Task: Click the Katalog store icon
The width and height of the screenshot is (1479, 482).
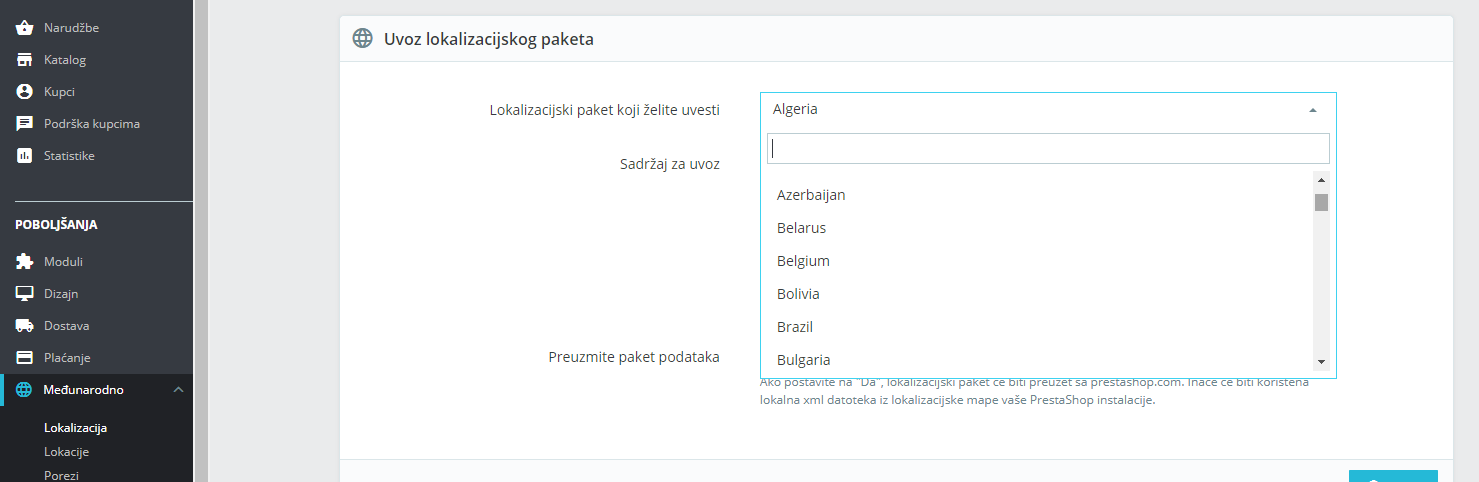Action: pos(25,60)
